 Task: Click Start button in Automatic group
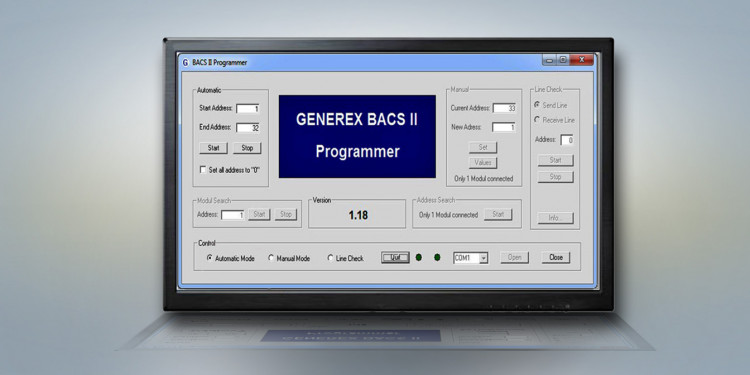click(x=213, y=148)
